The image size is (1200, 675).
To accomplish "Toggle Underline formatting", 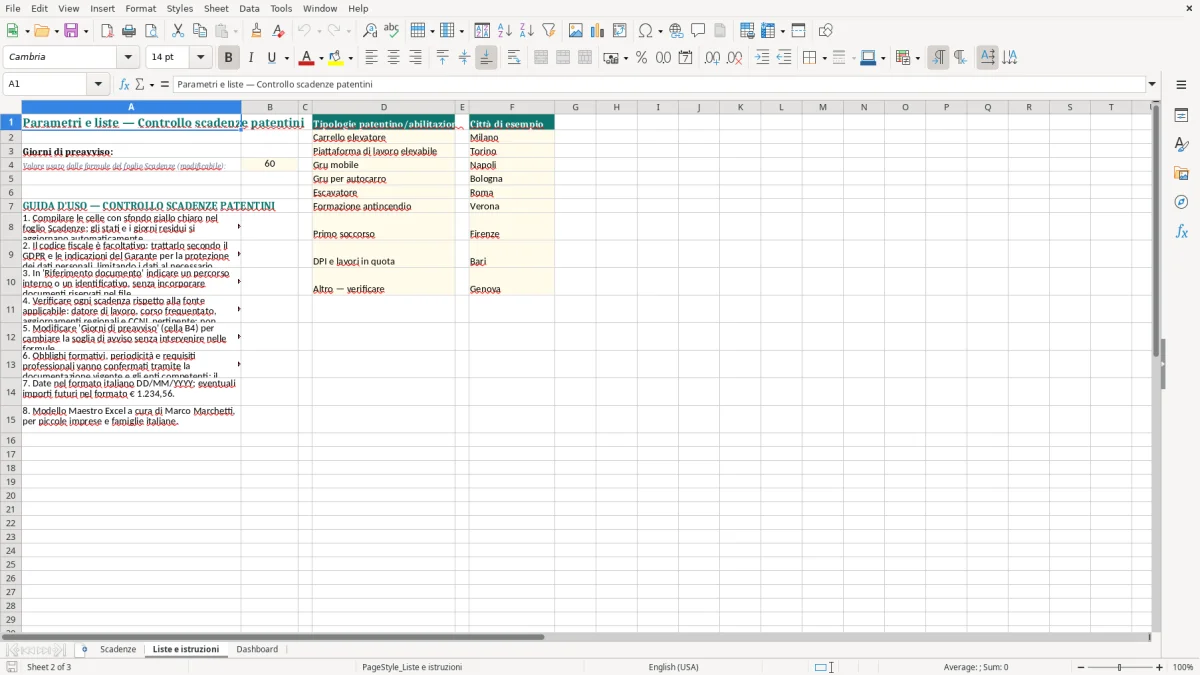I will pos(272,58).
